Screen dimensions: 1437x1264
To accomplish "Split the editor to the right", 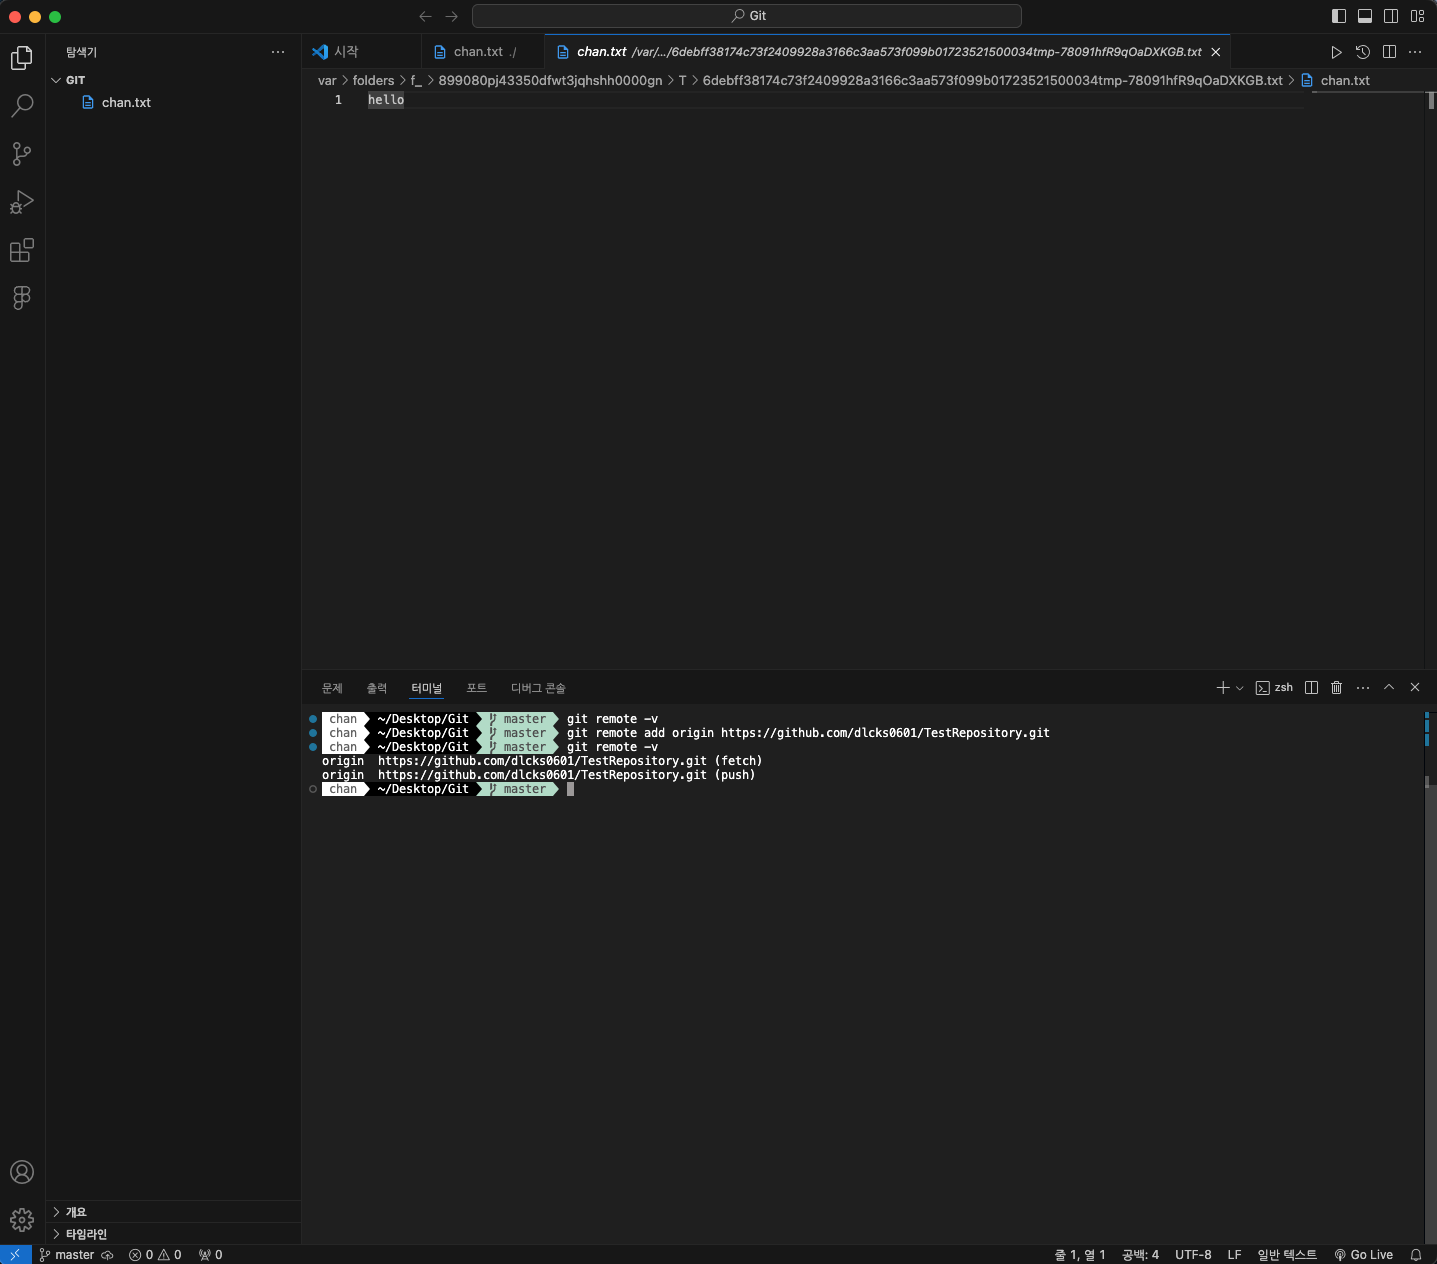I will pos(1389,52).
